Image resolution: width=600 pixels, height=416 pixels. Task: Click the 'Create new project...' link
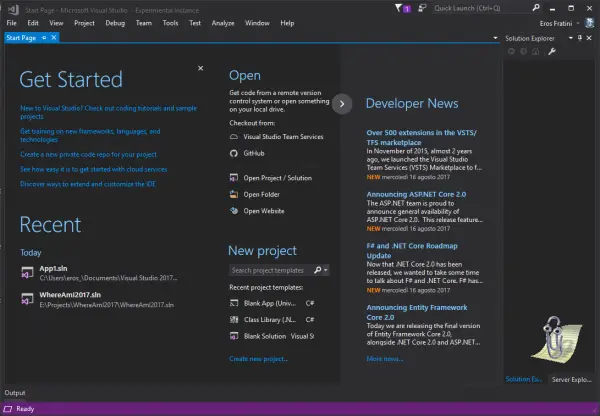tap(258, 359)
